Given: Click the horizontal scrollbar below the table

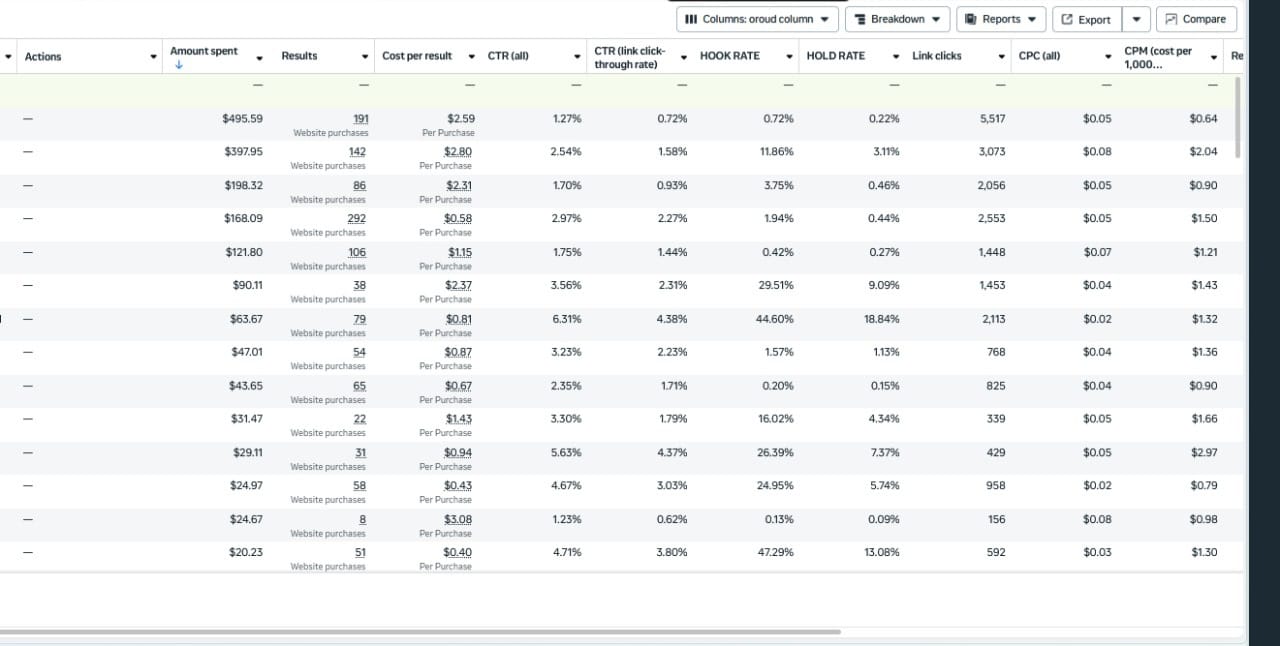Looking at the screenshot, I should [x=420, y=632].
